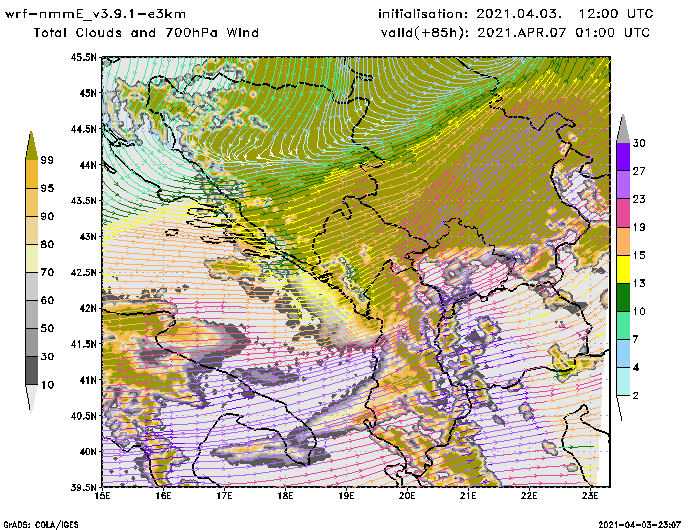Click the model name wrf-nmmE_v3.9.1-e3km

[95, 14]
